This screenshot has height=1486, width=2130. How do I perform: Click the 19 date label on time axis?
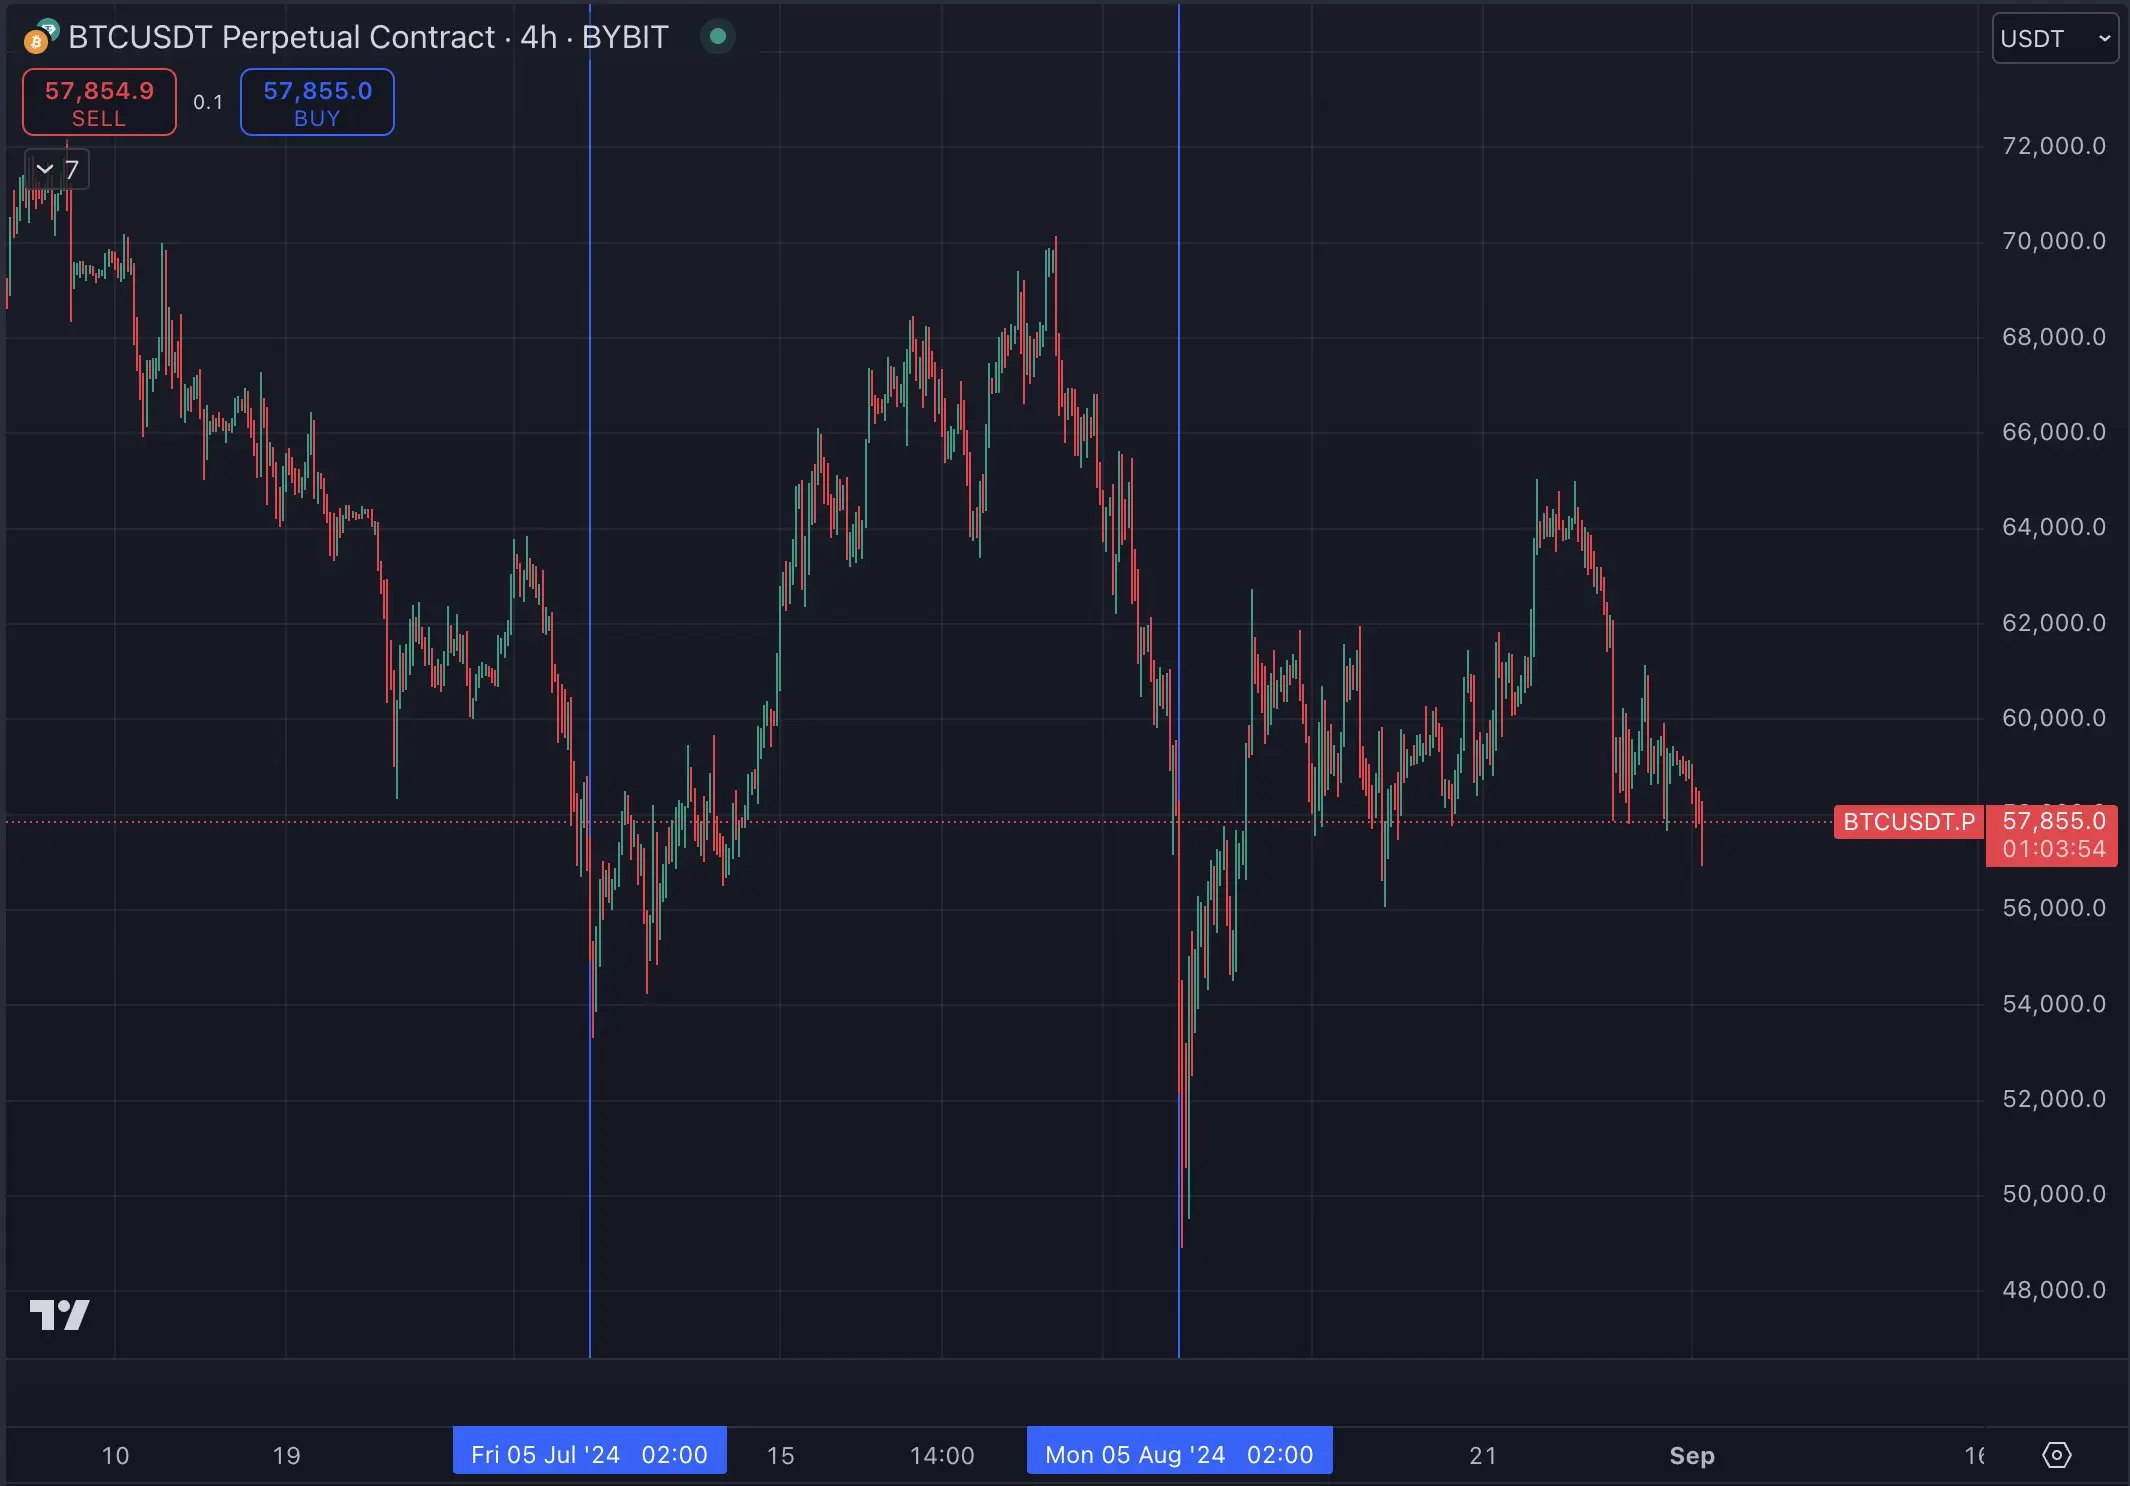[x=286, y=1455]
